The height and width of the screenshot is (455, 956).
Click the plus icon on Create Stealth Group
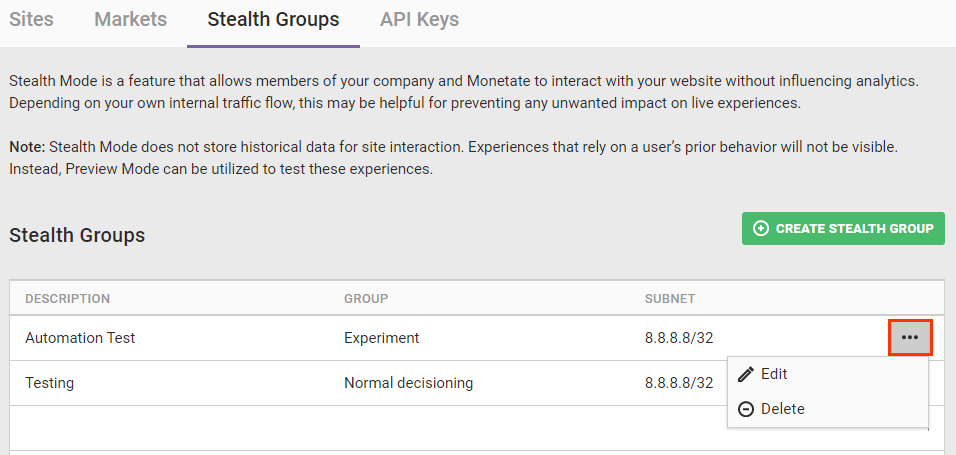[x=761, y=228]
